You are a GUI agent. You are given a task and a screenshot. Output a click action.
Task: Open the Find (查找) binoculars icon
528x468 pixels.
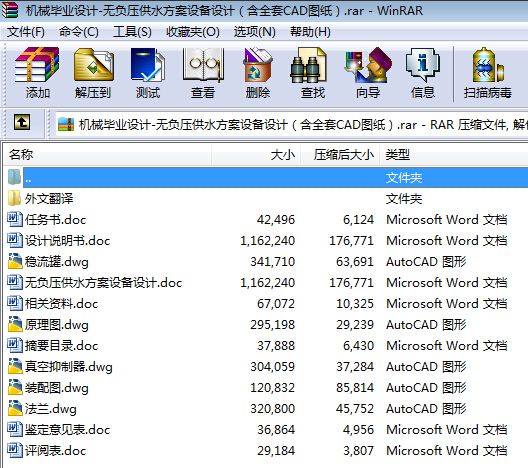pos(308,65)
